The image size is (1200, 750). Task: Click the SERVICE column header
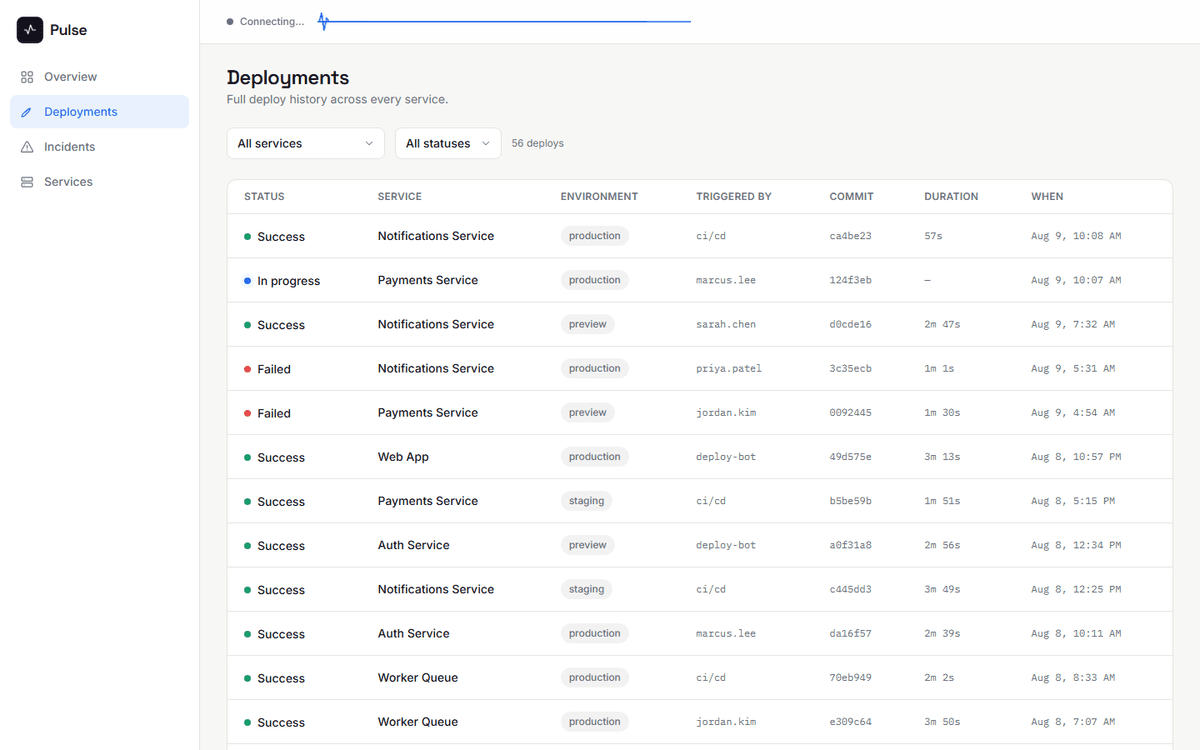point(400,197)
